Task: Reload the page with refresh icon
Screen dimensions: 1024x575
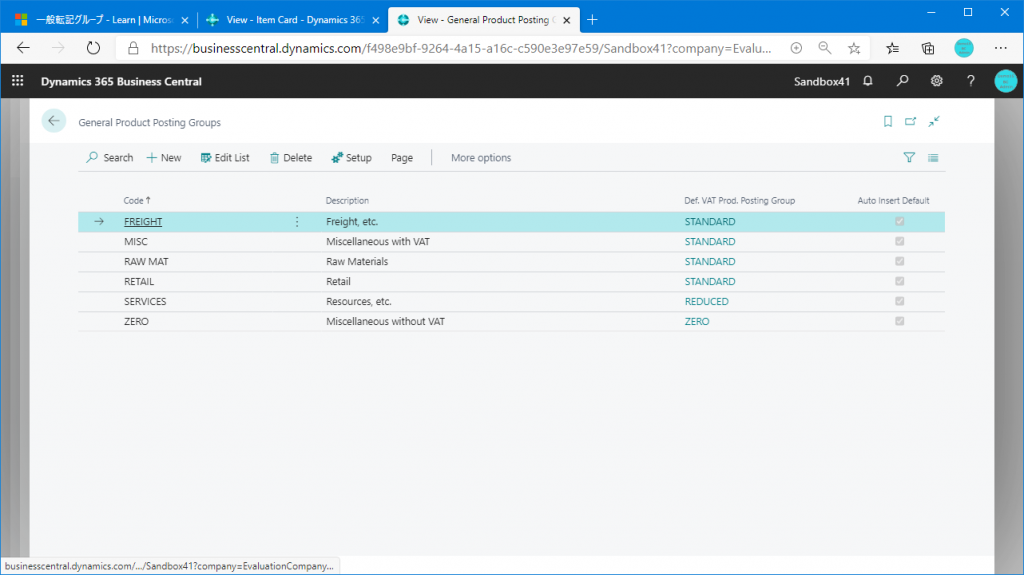Action: point(93,48)
